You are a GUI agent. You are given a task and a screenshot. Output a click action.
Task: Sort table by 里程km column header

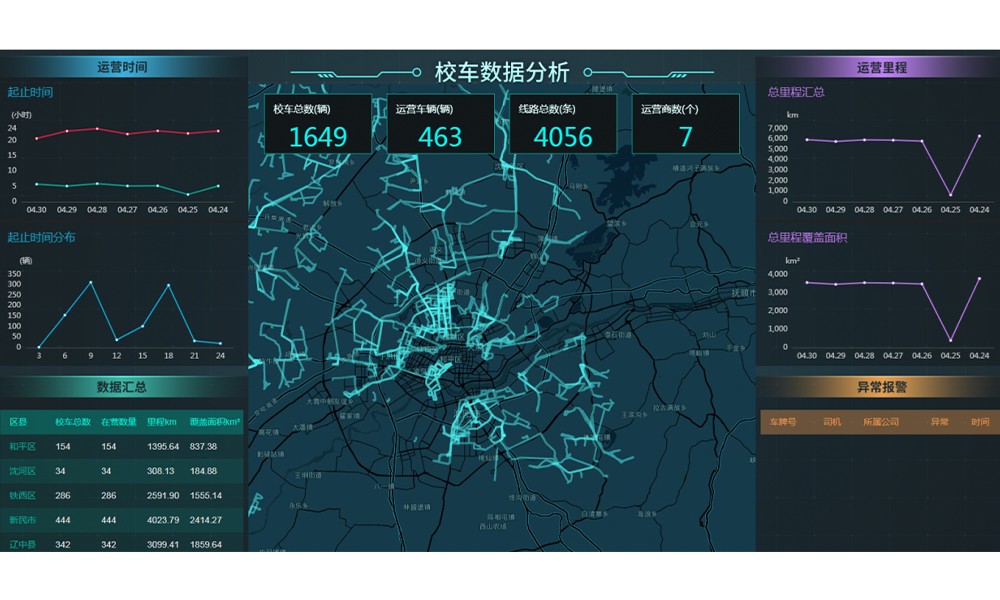pyautogui.click(x=162, y=422)
